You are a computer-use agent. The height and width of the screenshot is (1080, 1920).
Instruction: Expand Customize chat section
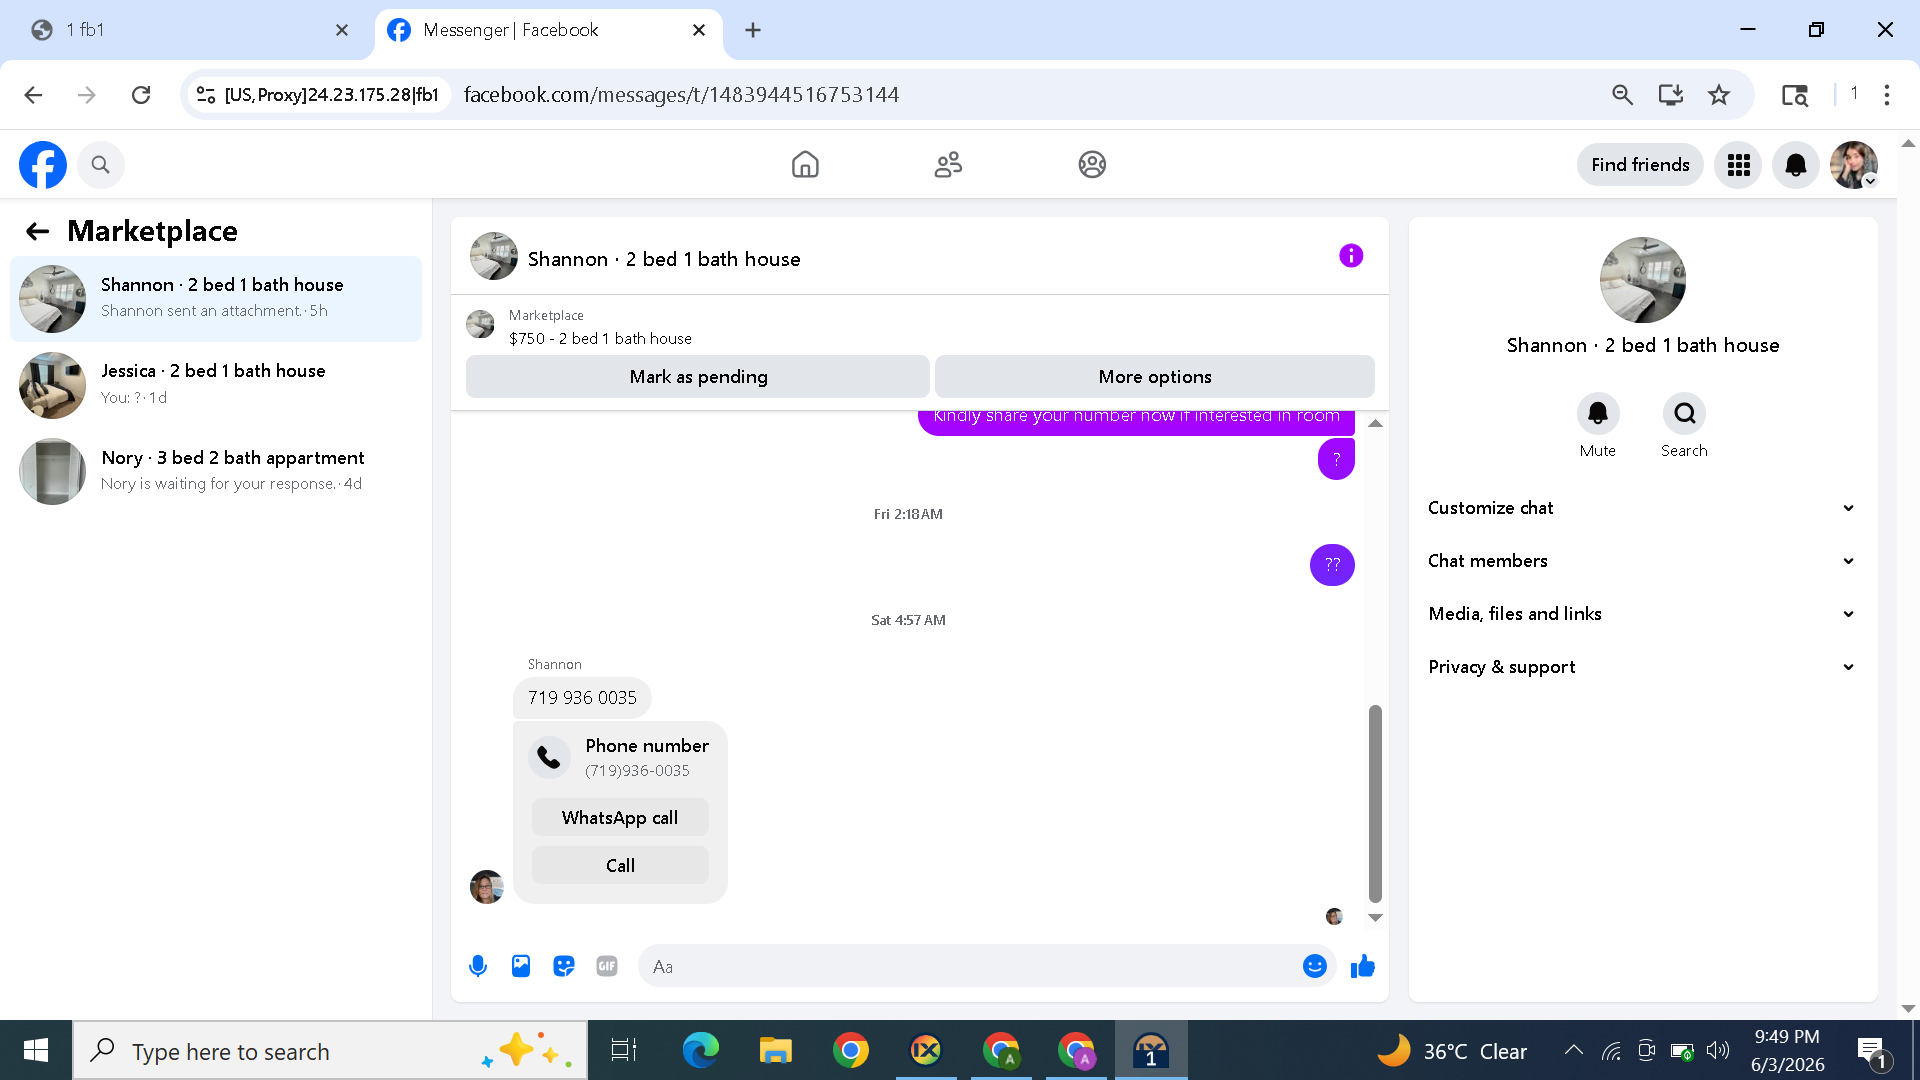pos(1641,508)
